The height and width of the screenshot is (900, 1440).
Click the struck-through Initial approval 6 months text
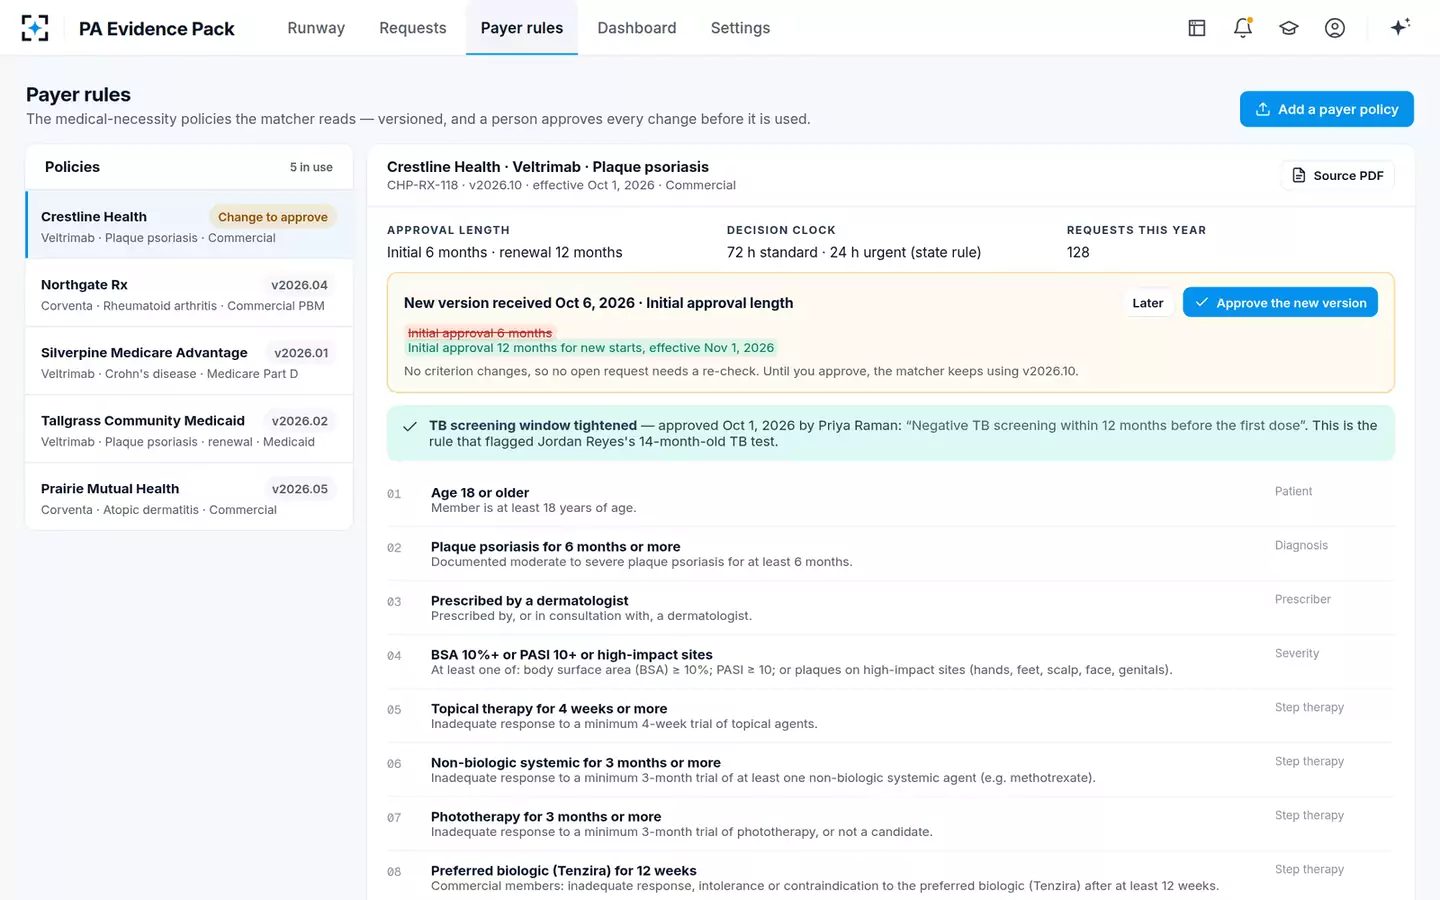(x=480, y=333)
